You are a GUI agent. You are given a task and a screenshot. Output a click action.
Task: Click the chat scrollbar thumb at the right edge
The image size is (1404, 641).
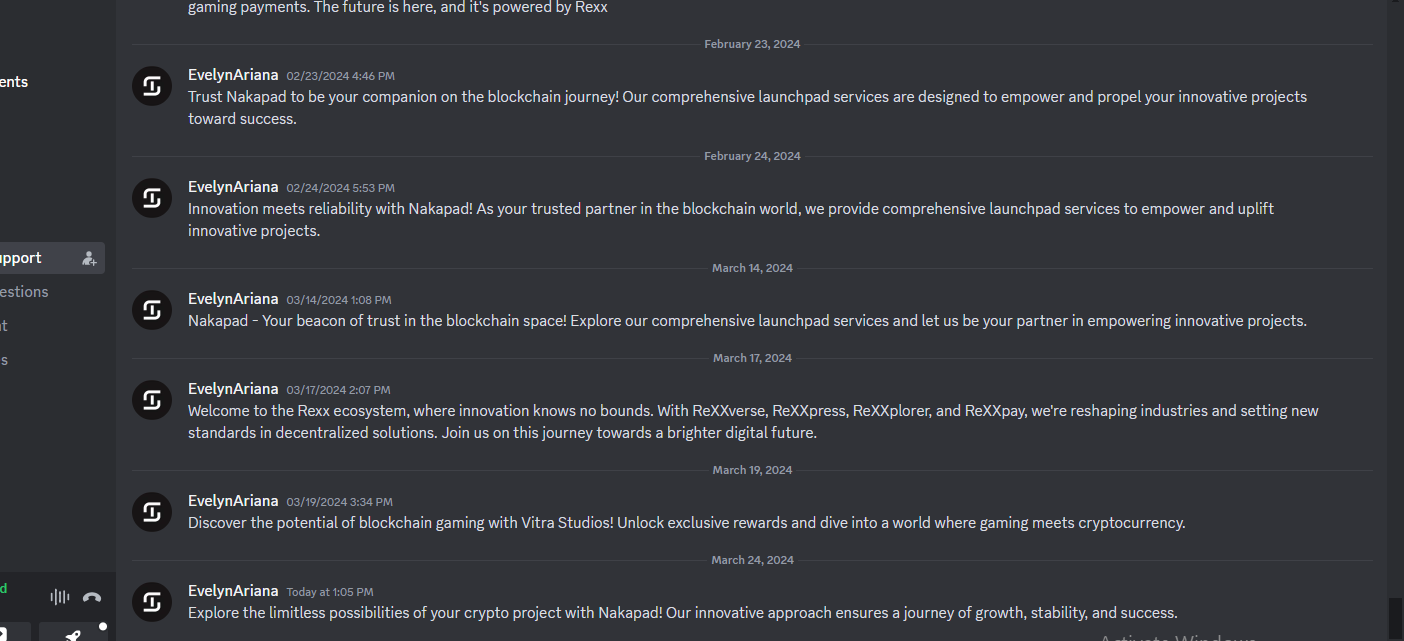point(1395,617)
